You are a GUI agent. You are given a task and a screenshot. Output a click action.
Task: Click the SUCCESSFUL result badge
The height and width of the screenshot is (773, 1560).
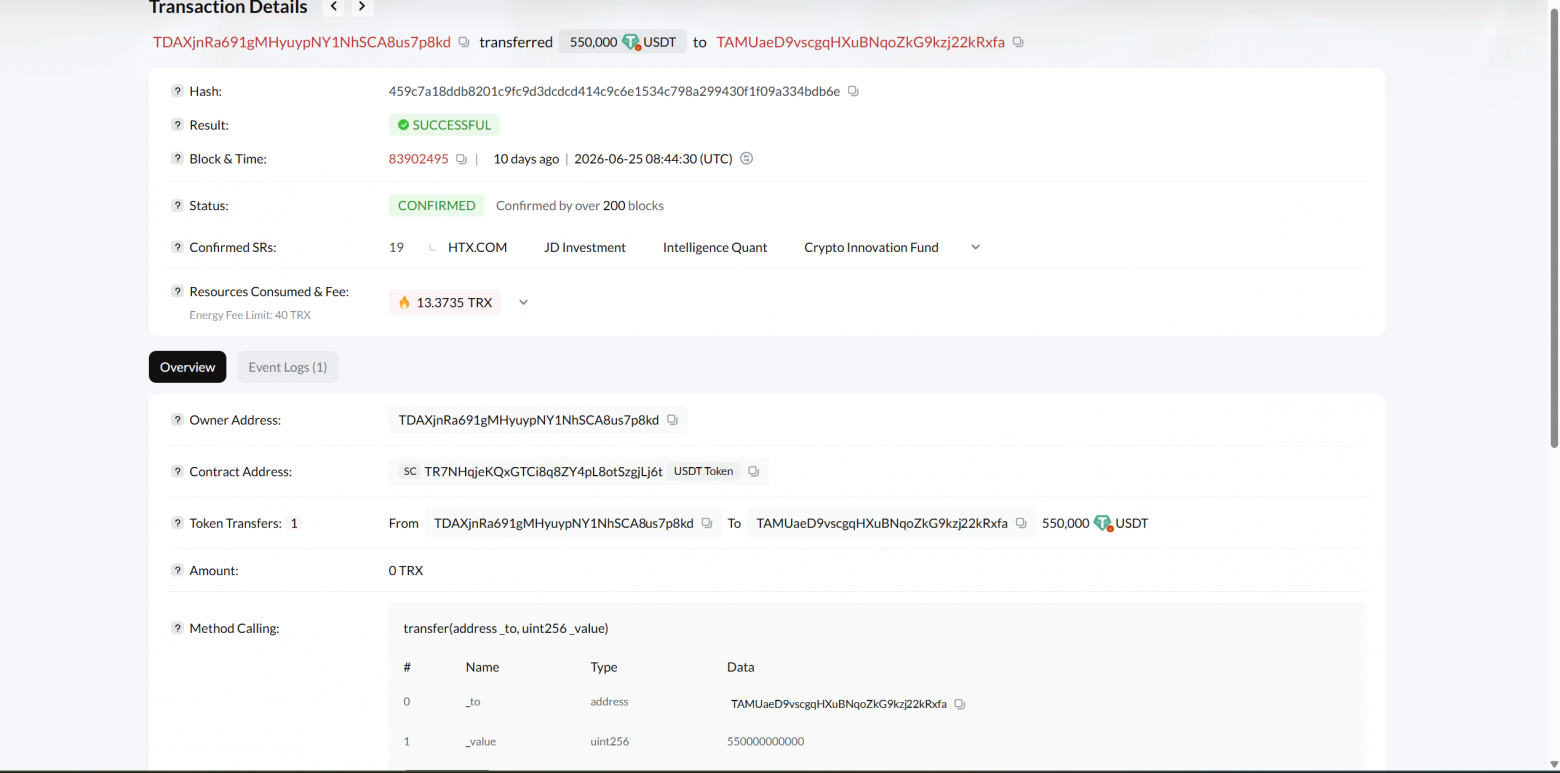444,125
